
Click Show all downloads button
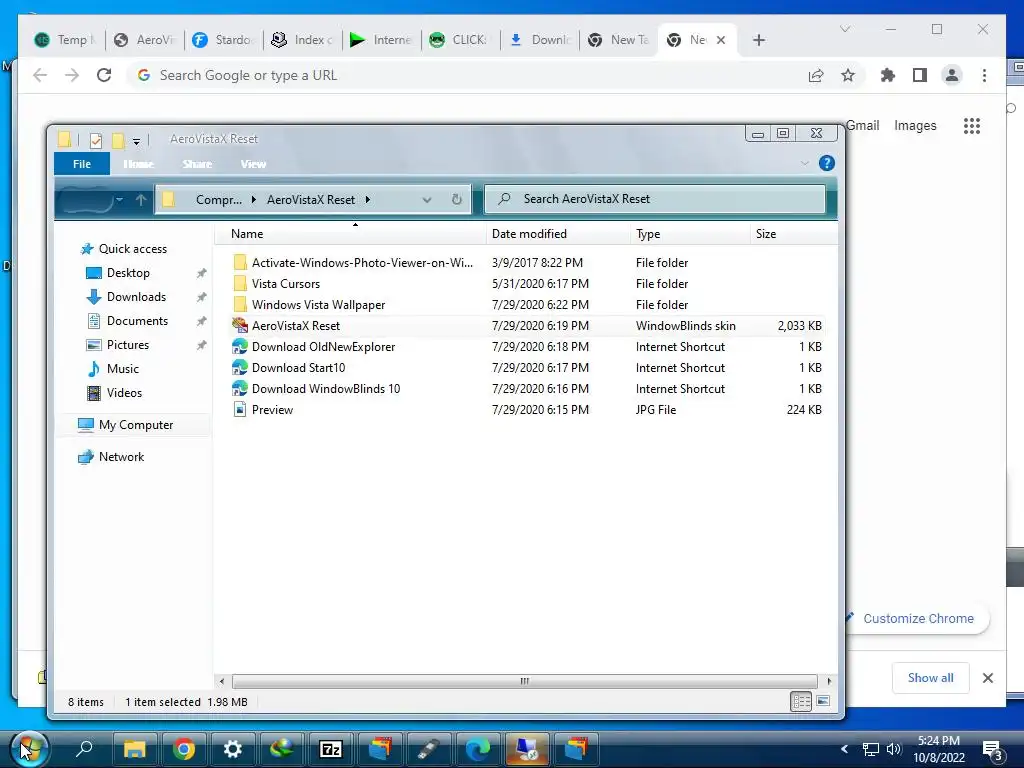point(930,678)
